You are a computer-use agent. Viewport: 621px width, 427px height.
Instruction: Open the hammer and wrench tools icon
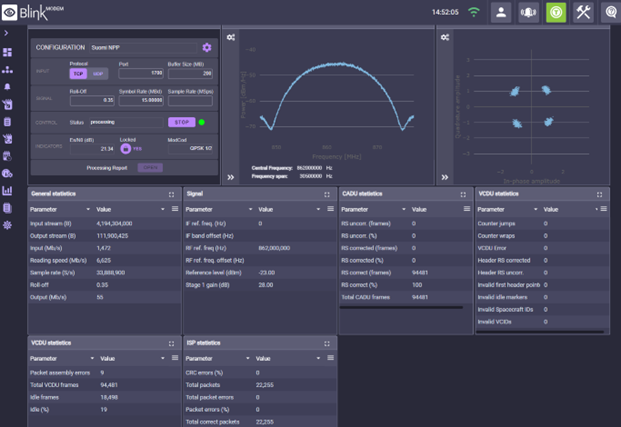[x=583, y=12]
